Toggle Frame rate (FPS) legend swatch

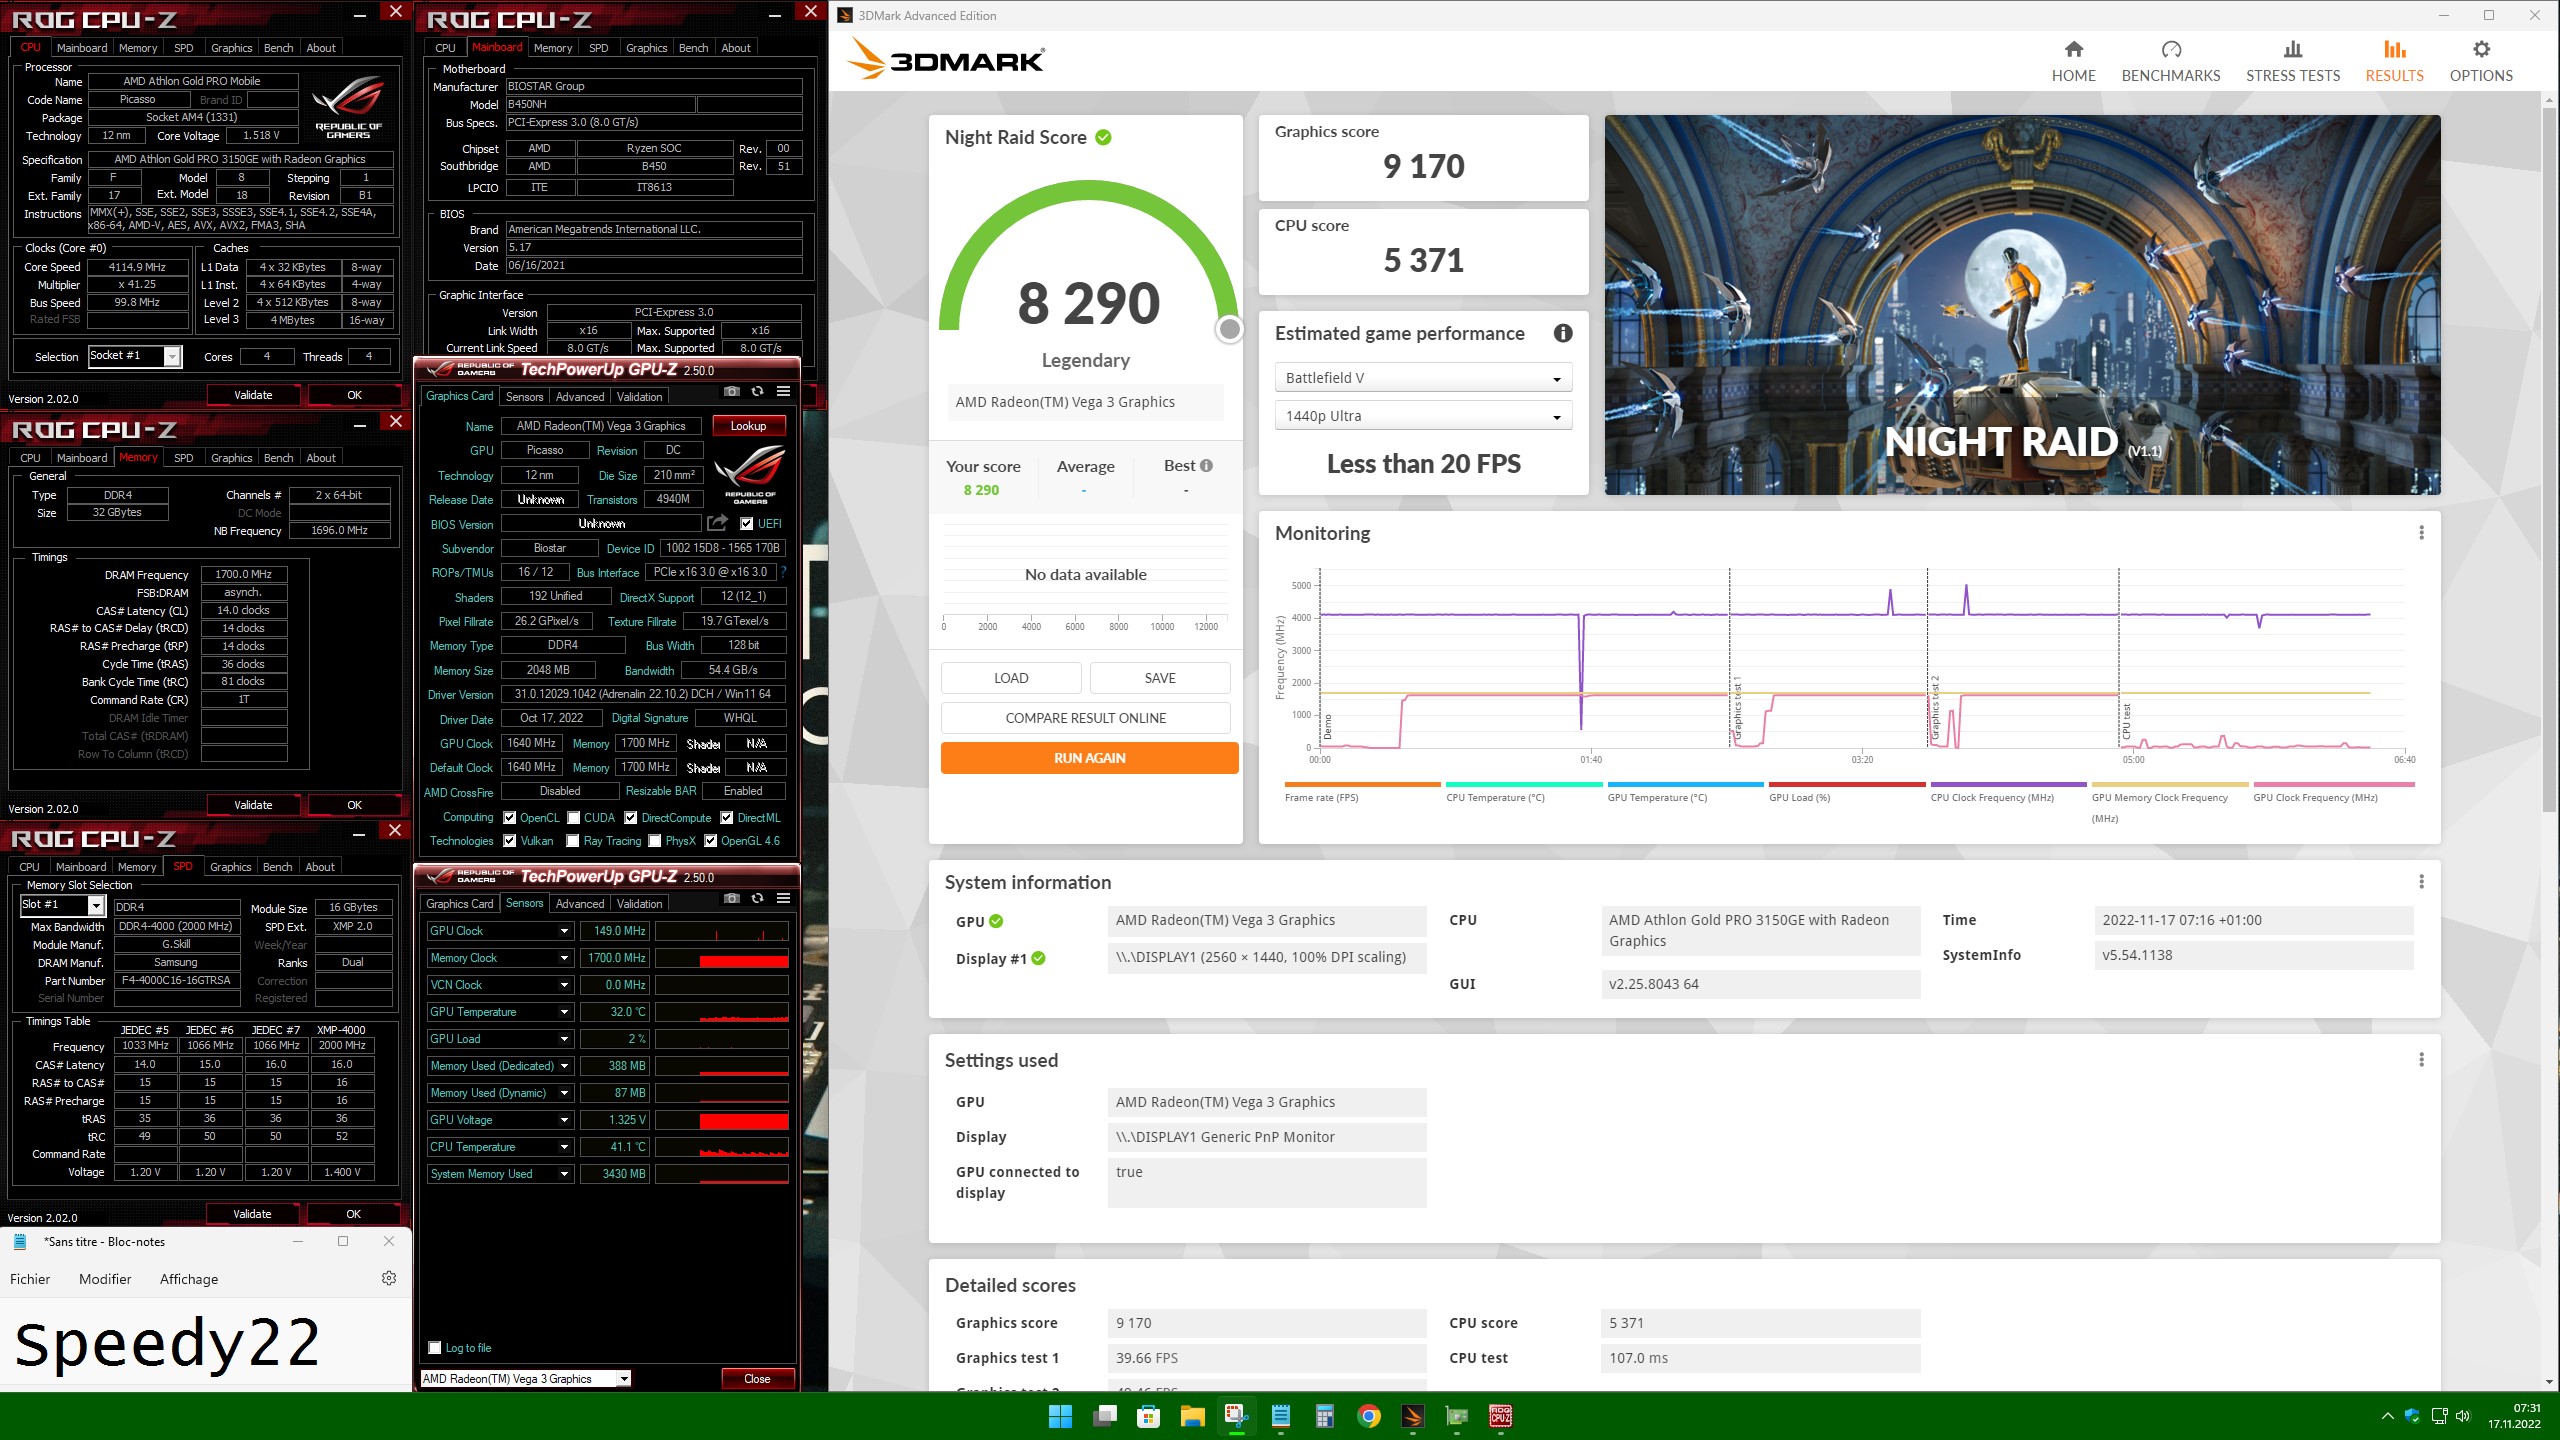1362,785
